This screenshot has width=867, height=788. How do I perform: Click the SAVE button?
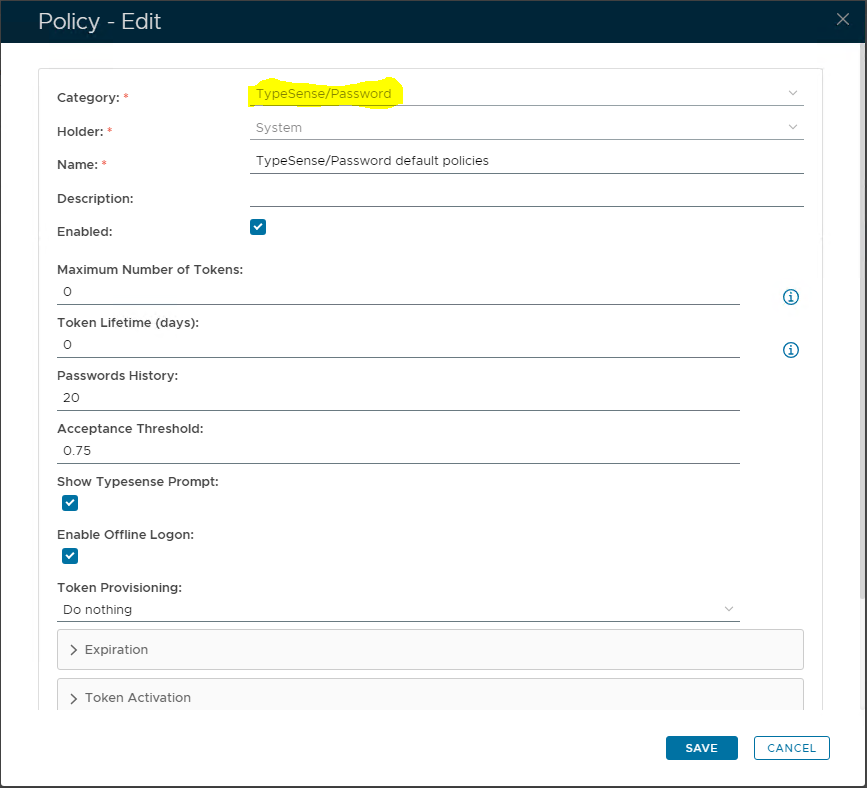[x=701, y=748]
